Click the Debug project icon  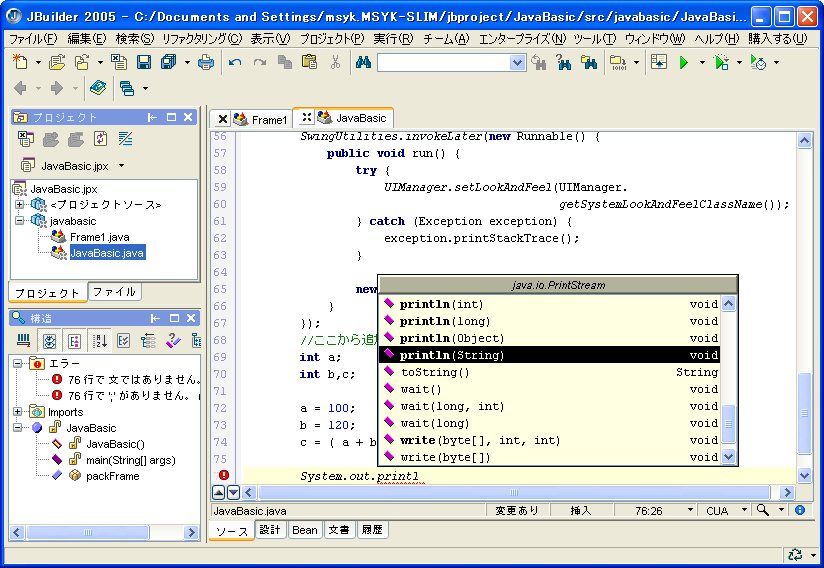click(x=722, y=62)
